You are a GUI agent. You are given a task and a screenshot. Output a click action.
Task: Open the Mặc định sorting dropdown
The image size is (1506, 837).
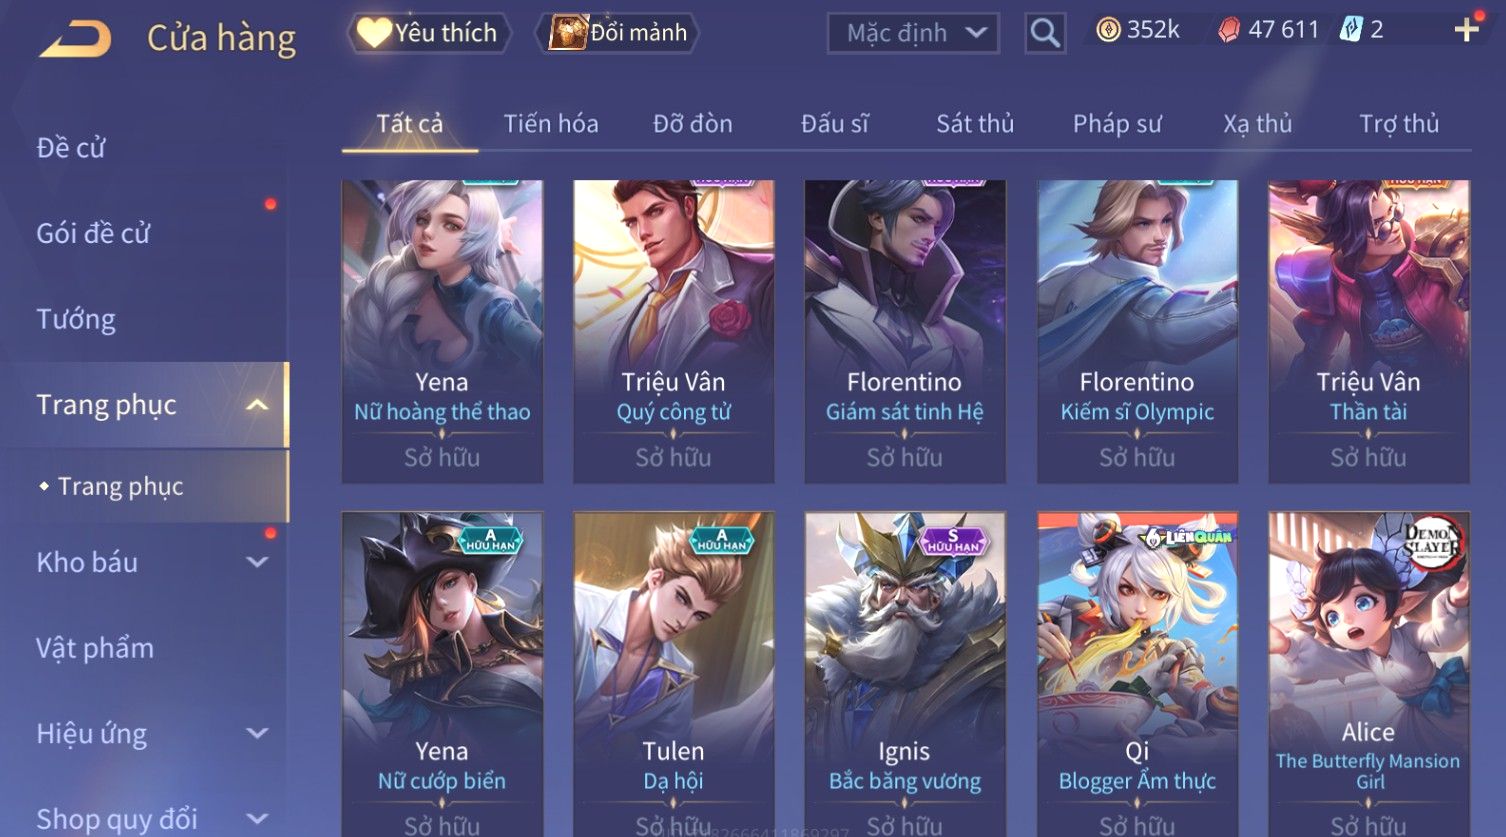[x=913, y=34]
